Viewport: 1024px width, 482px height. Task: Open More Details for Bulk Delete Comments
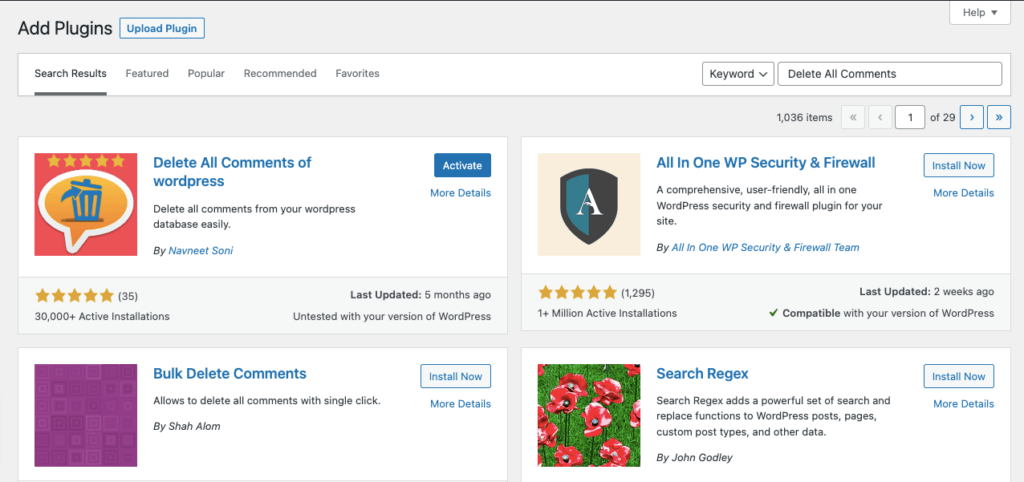(460, 404)
